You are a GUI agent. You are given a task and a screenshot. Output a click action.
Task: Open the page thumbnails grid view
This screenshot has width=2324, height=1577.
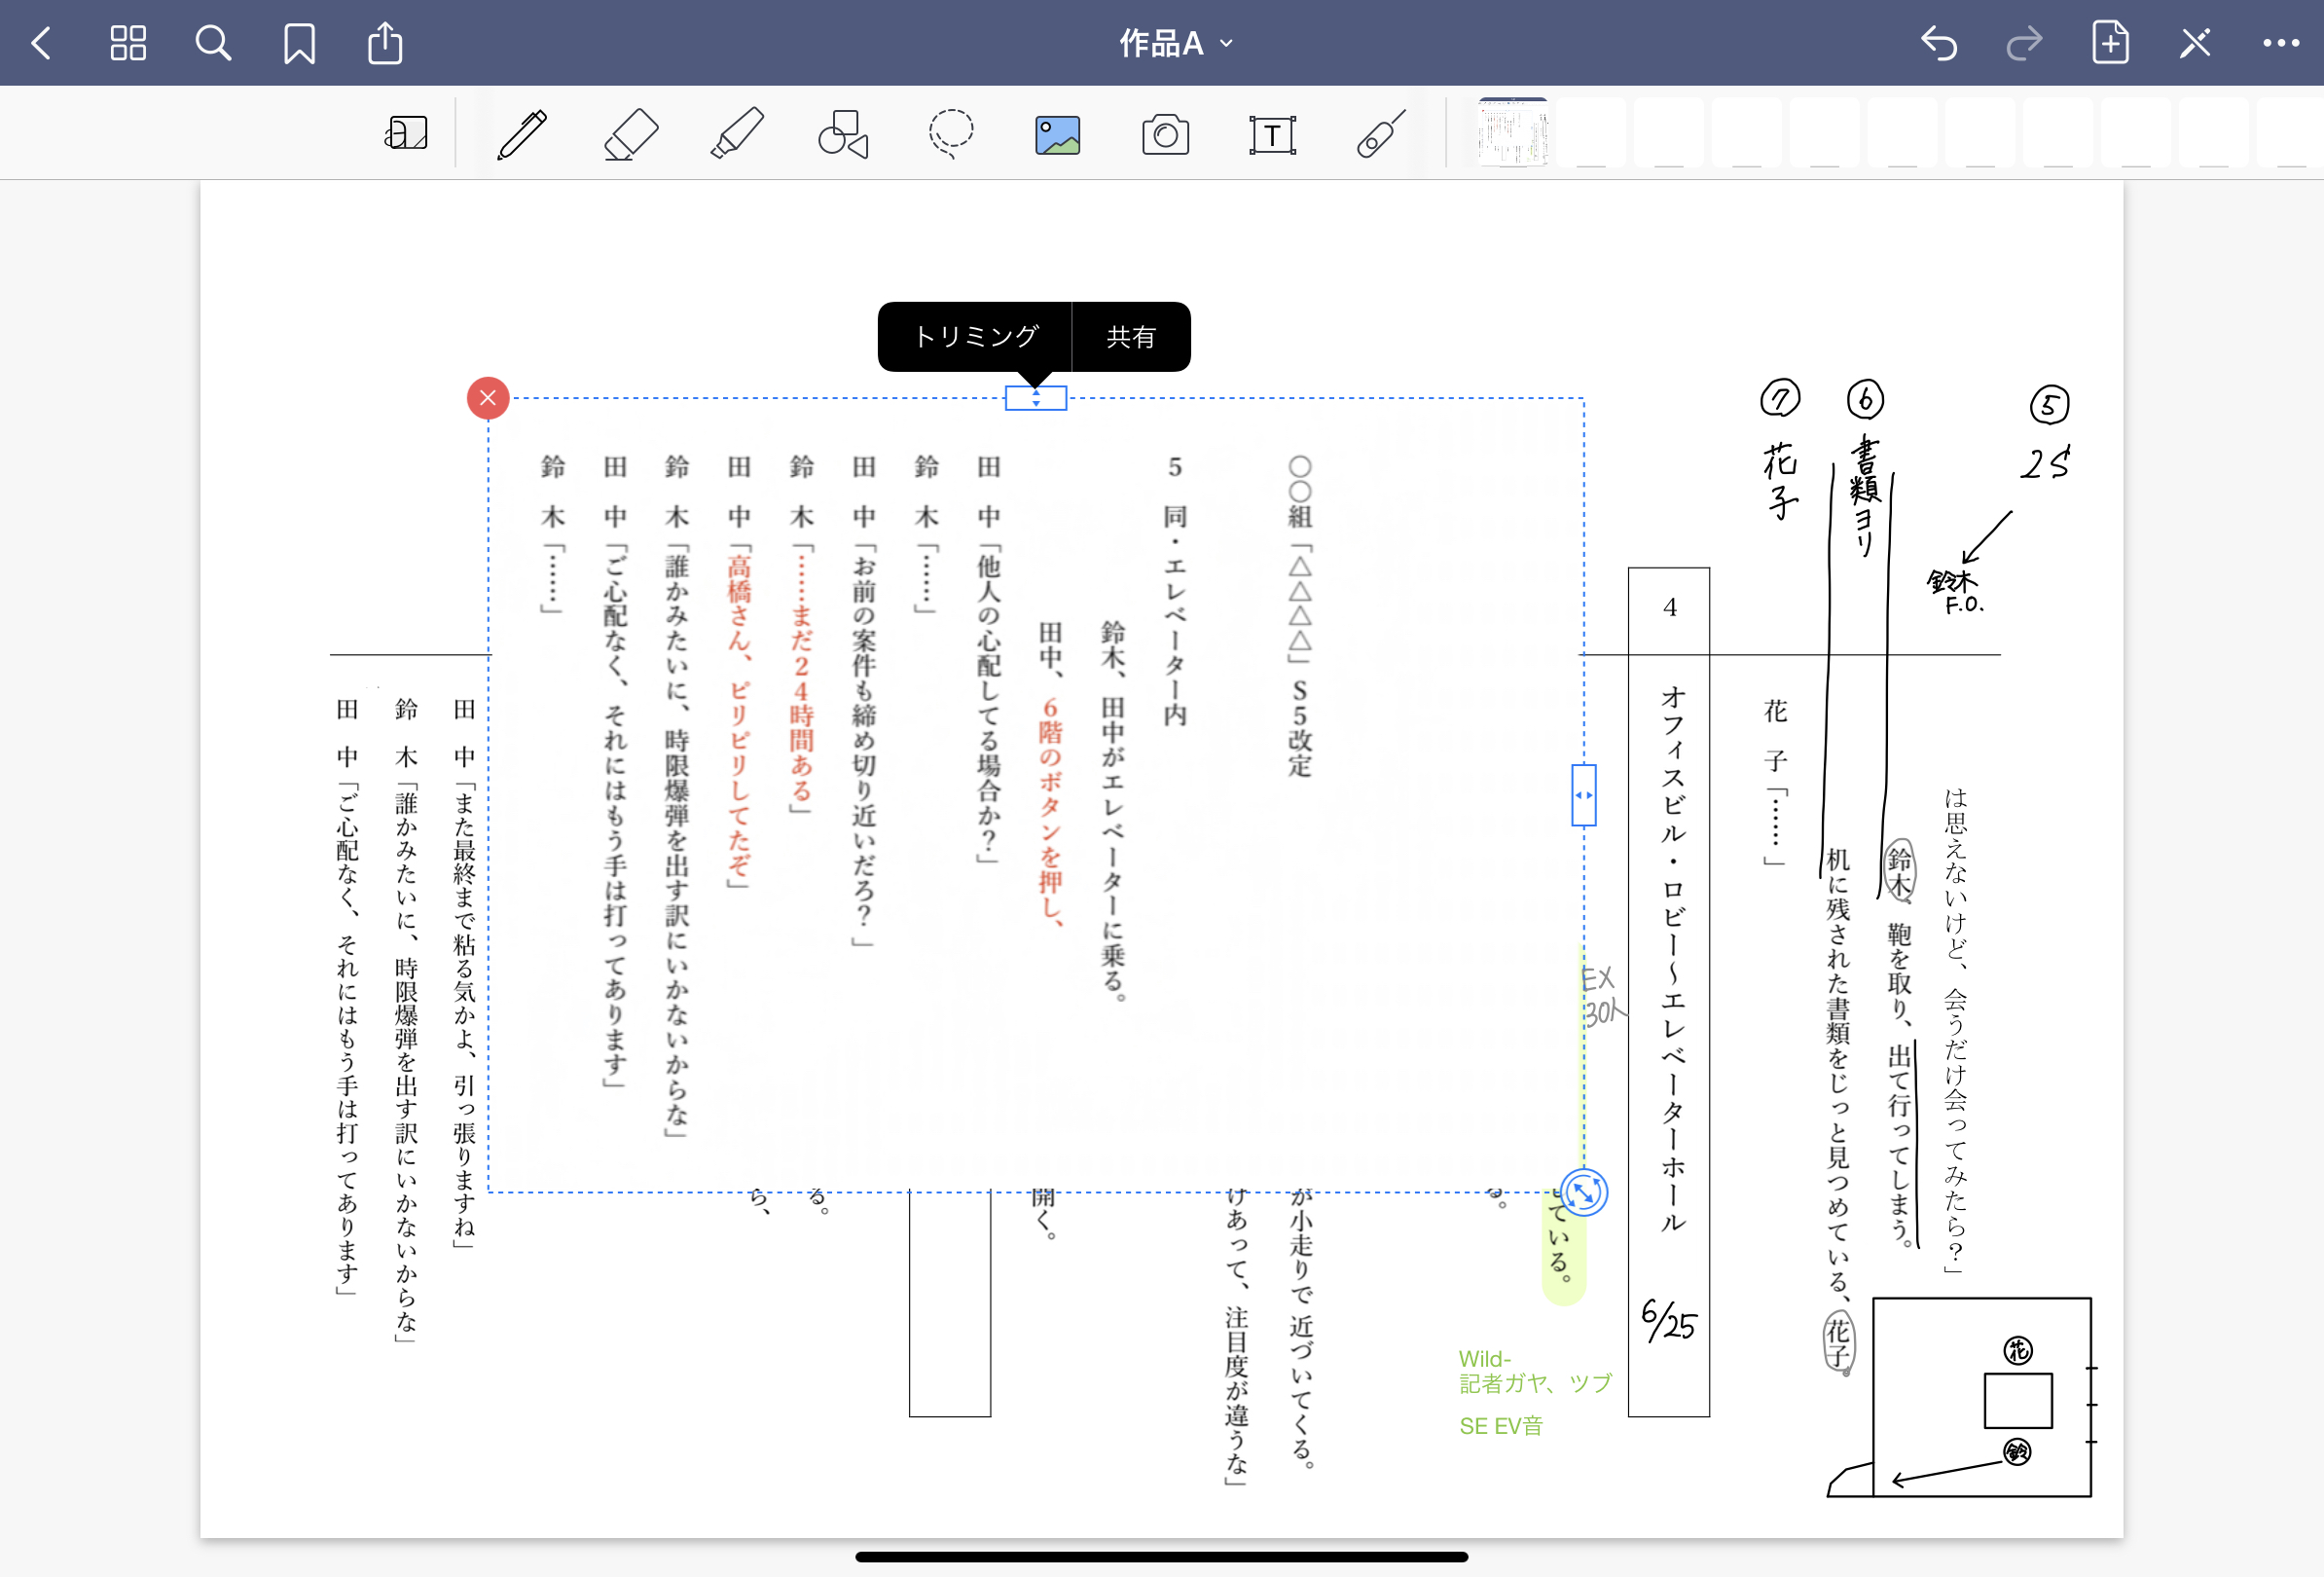point(128,43)
